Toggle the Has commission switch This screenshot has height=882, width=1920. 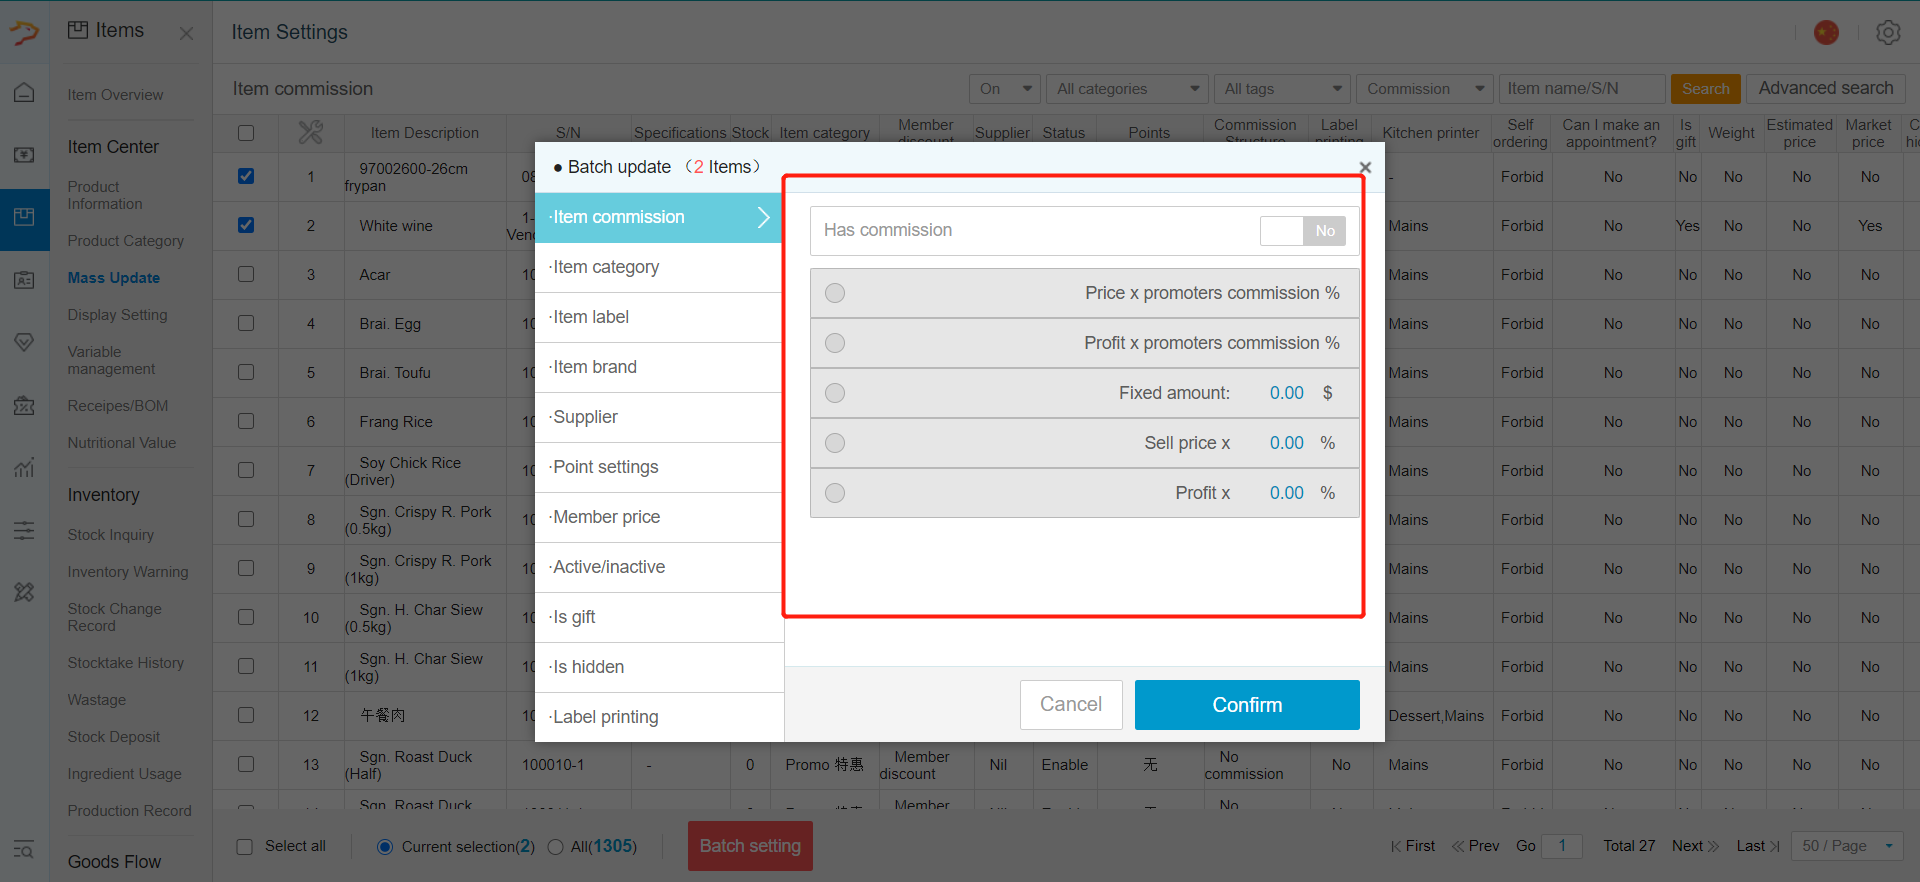(1303, 231)
